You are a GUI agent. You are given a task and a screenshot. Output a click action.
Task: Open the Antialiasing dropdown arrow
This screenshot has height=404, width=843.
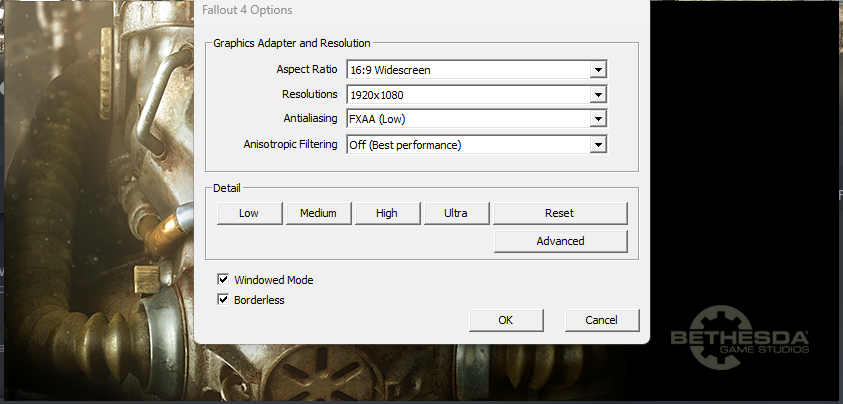click(x=598, y=119)
